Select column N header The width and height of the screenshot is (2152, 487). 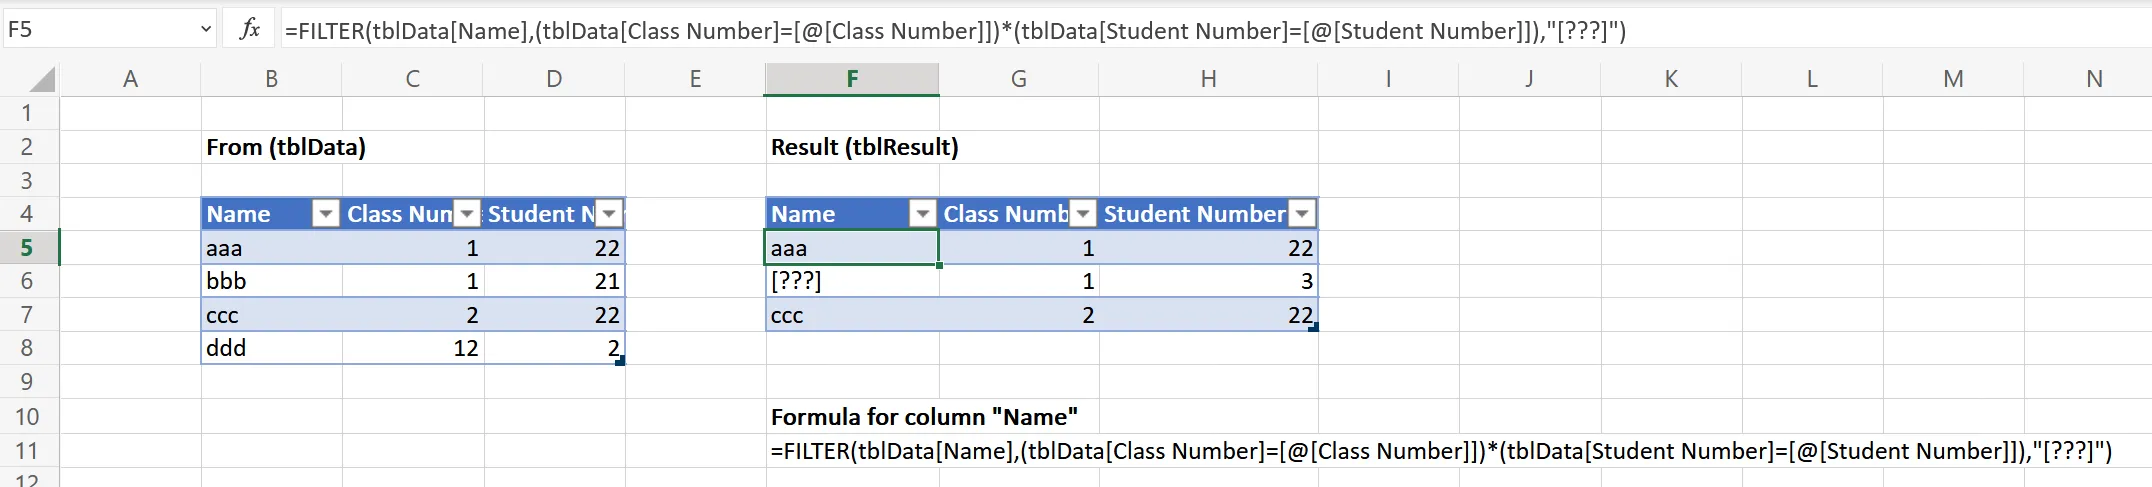(x=2094, y=79)
